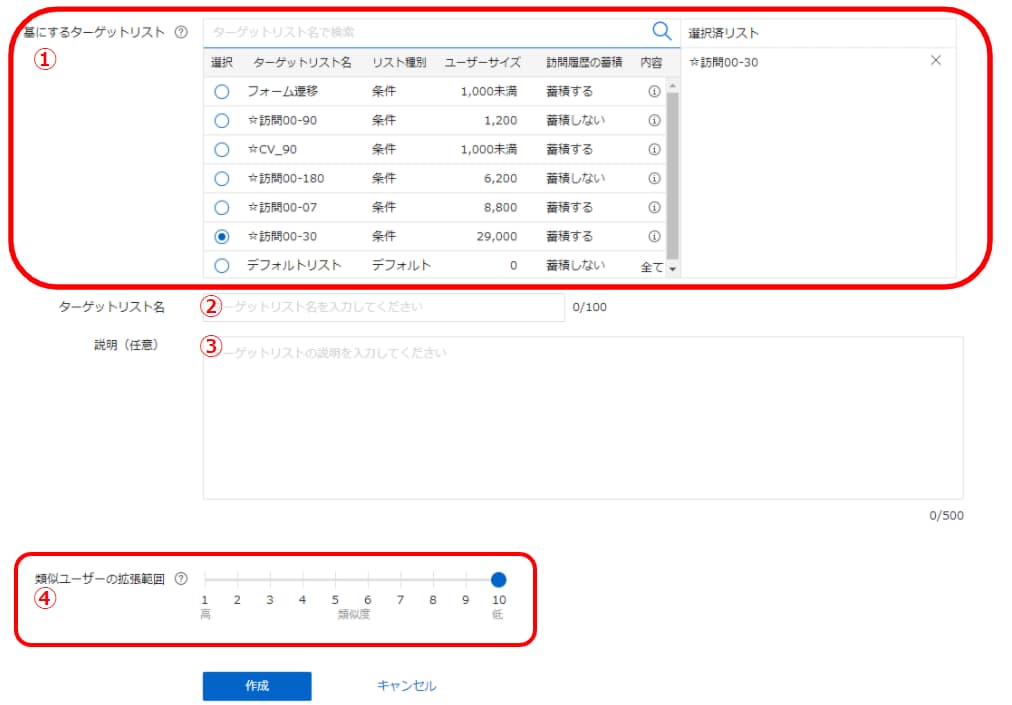
Task: Focus the ターゲットリスト名 input field
Action: point(384,307)
